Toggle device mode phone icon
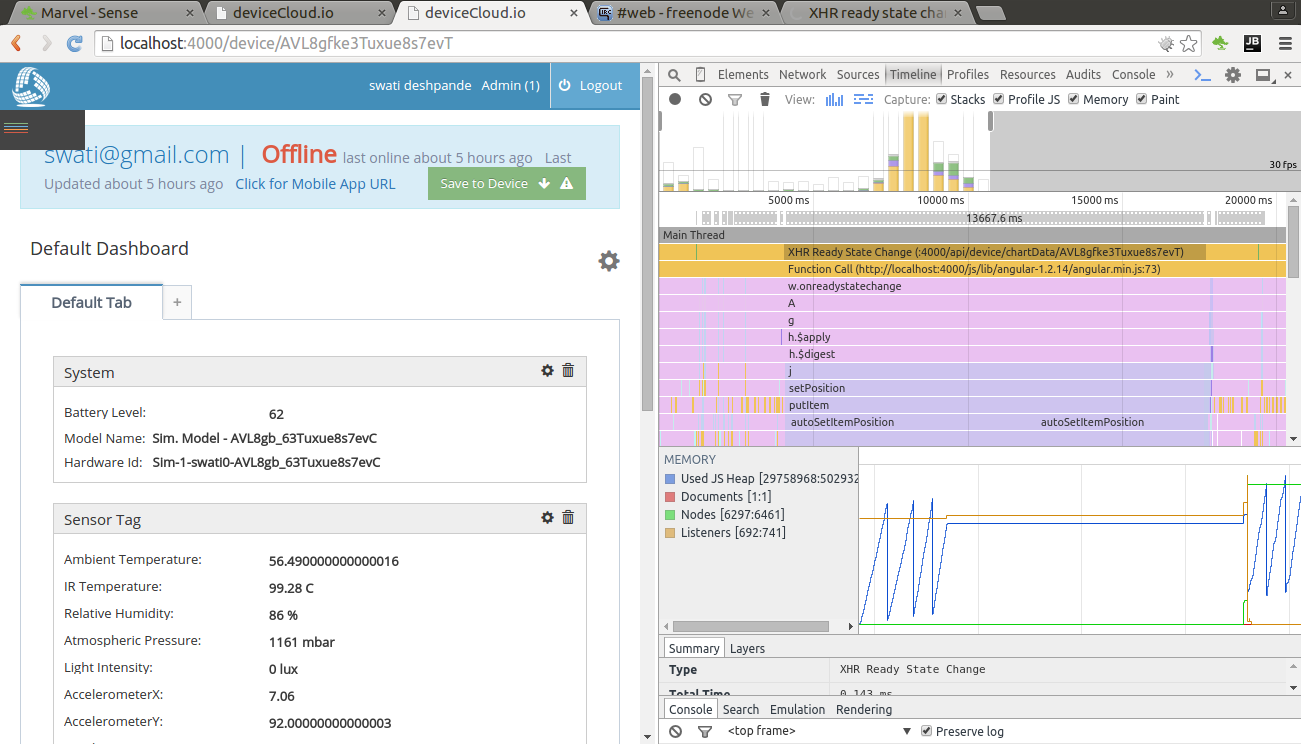Screen dimensions: 1301x744 pos(700,75)
